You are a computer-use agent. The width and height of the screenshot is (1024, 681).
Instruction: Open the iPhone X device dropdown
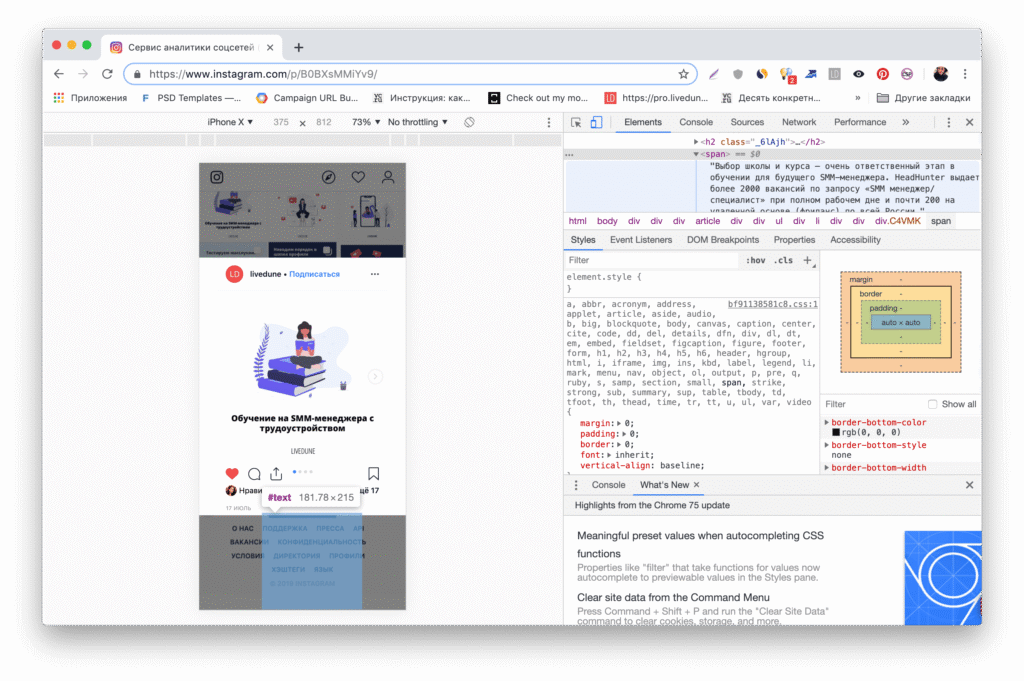pyautogui.click(x=230, y=122)
